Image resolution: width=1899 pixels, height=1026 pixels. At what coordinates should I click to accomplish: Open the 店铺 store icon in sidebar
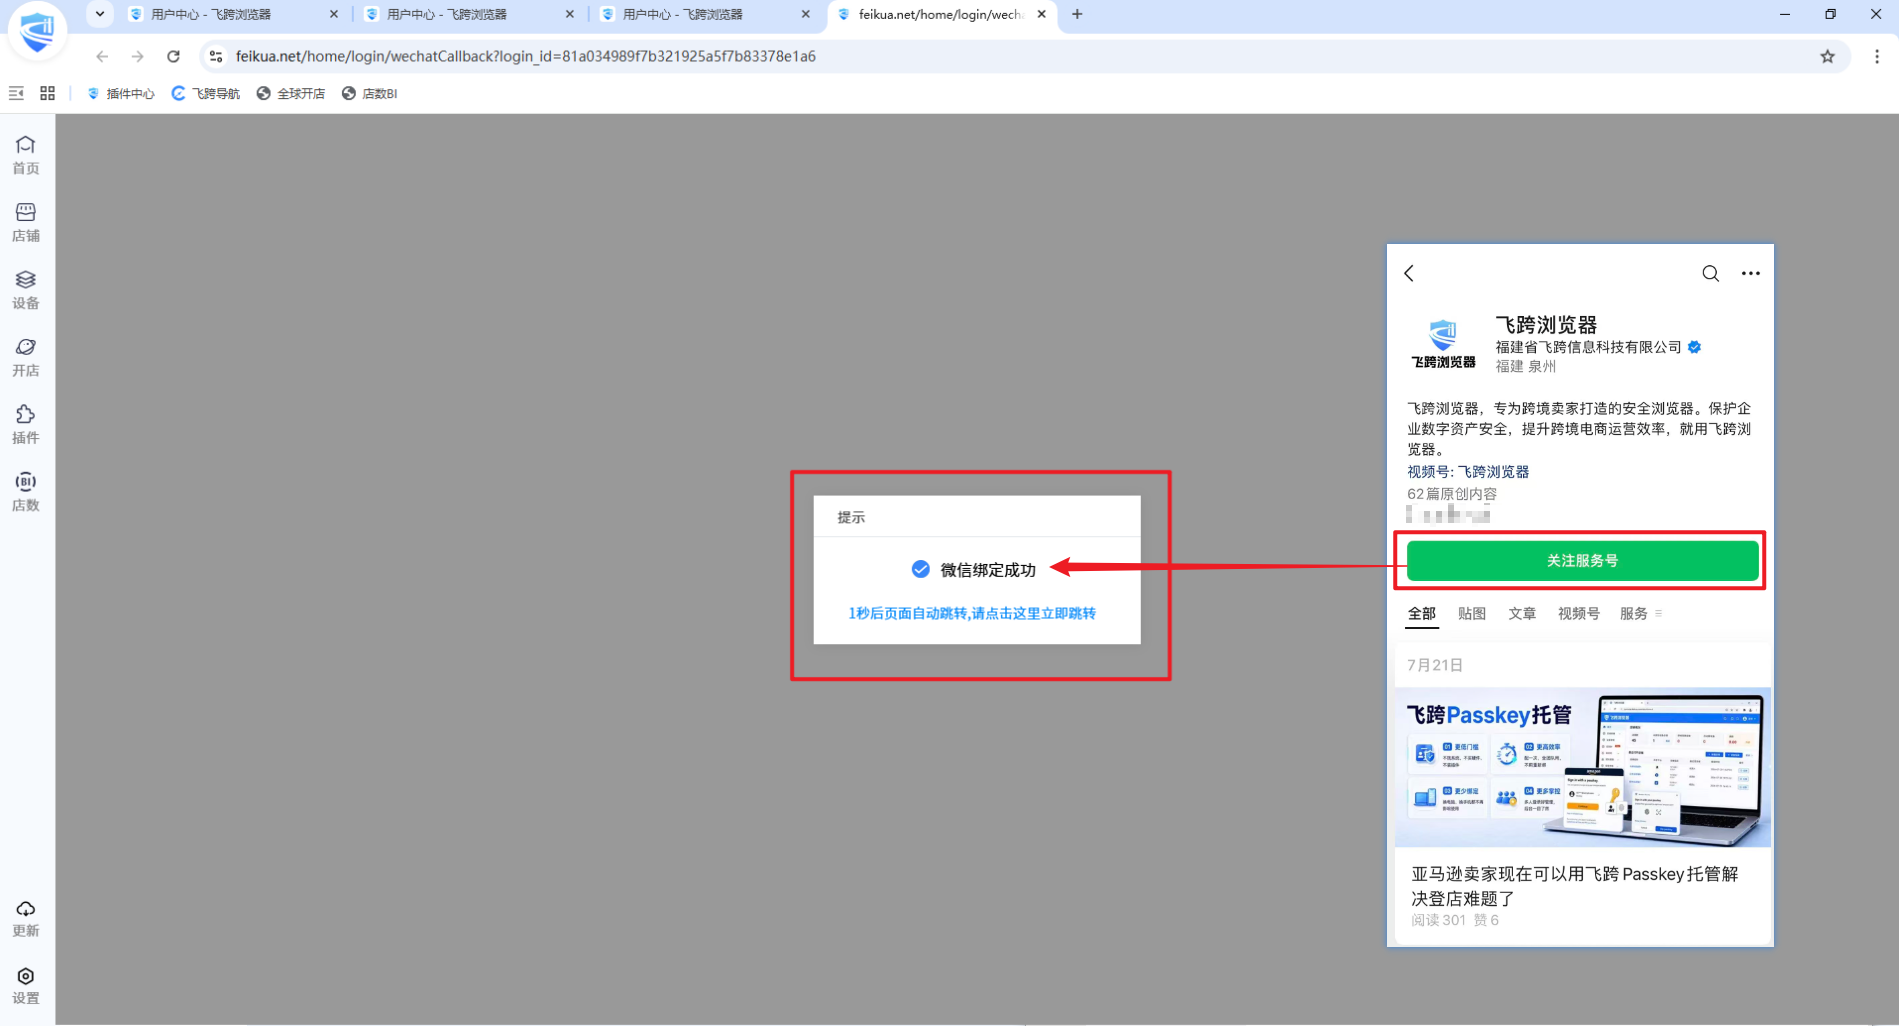[x=26, y=222]
